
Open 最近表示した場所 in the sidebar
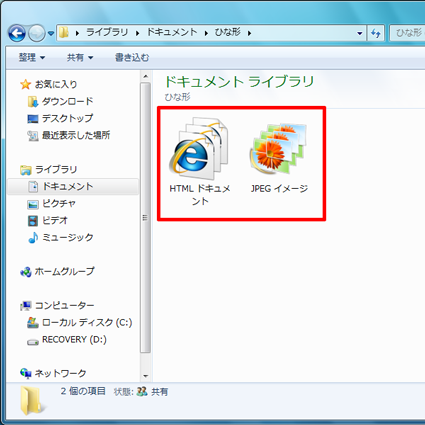pyautogui.click(x=69, y=135)
